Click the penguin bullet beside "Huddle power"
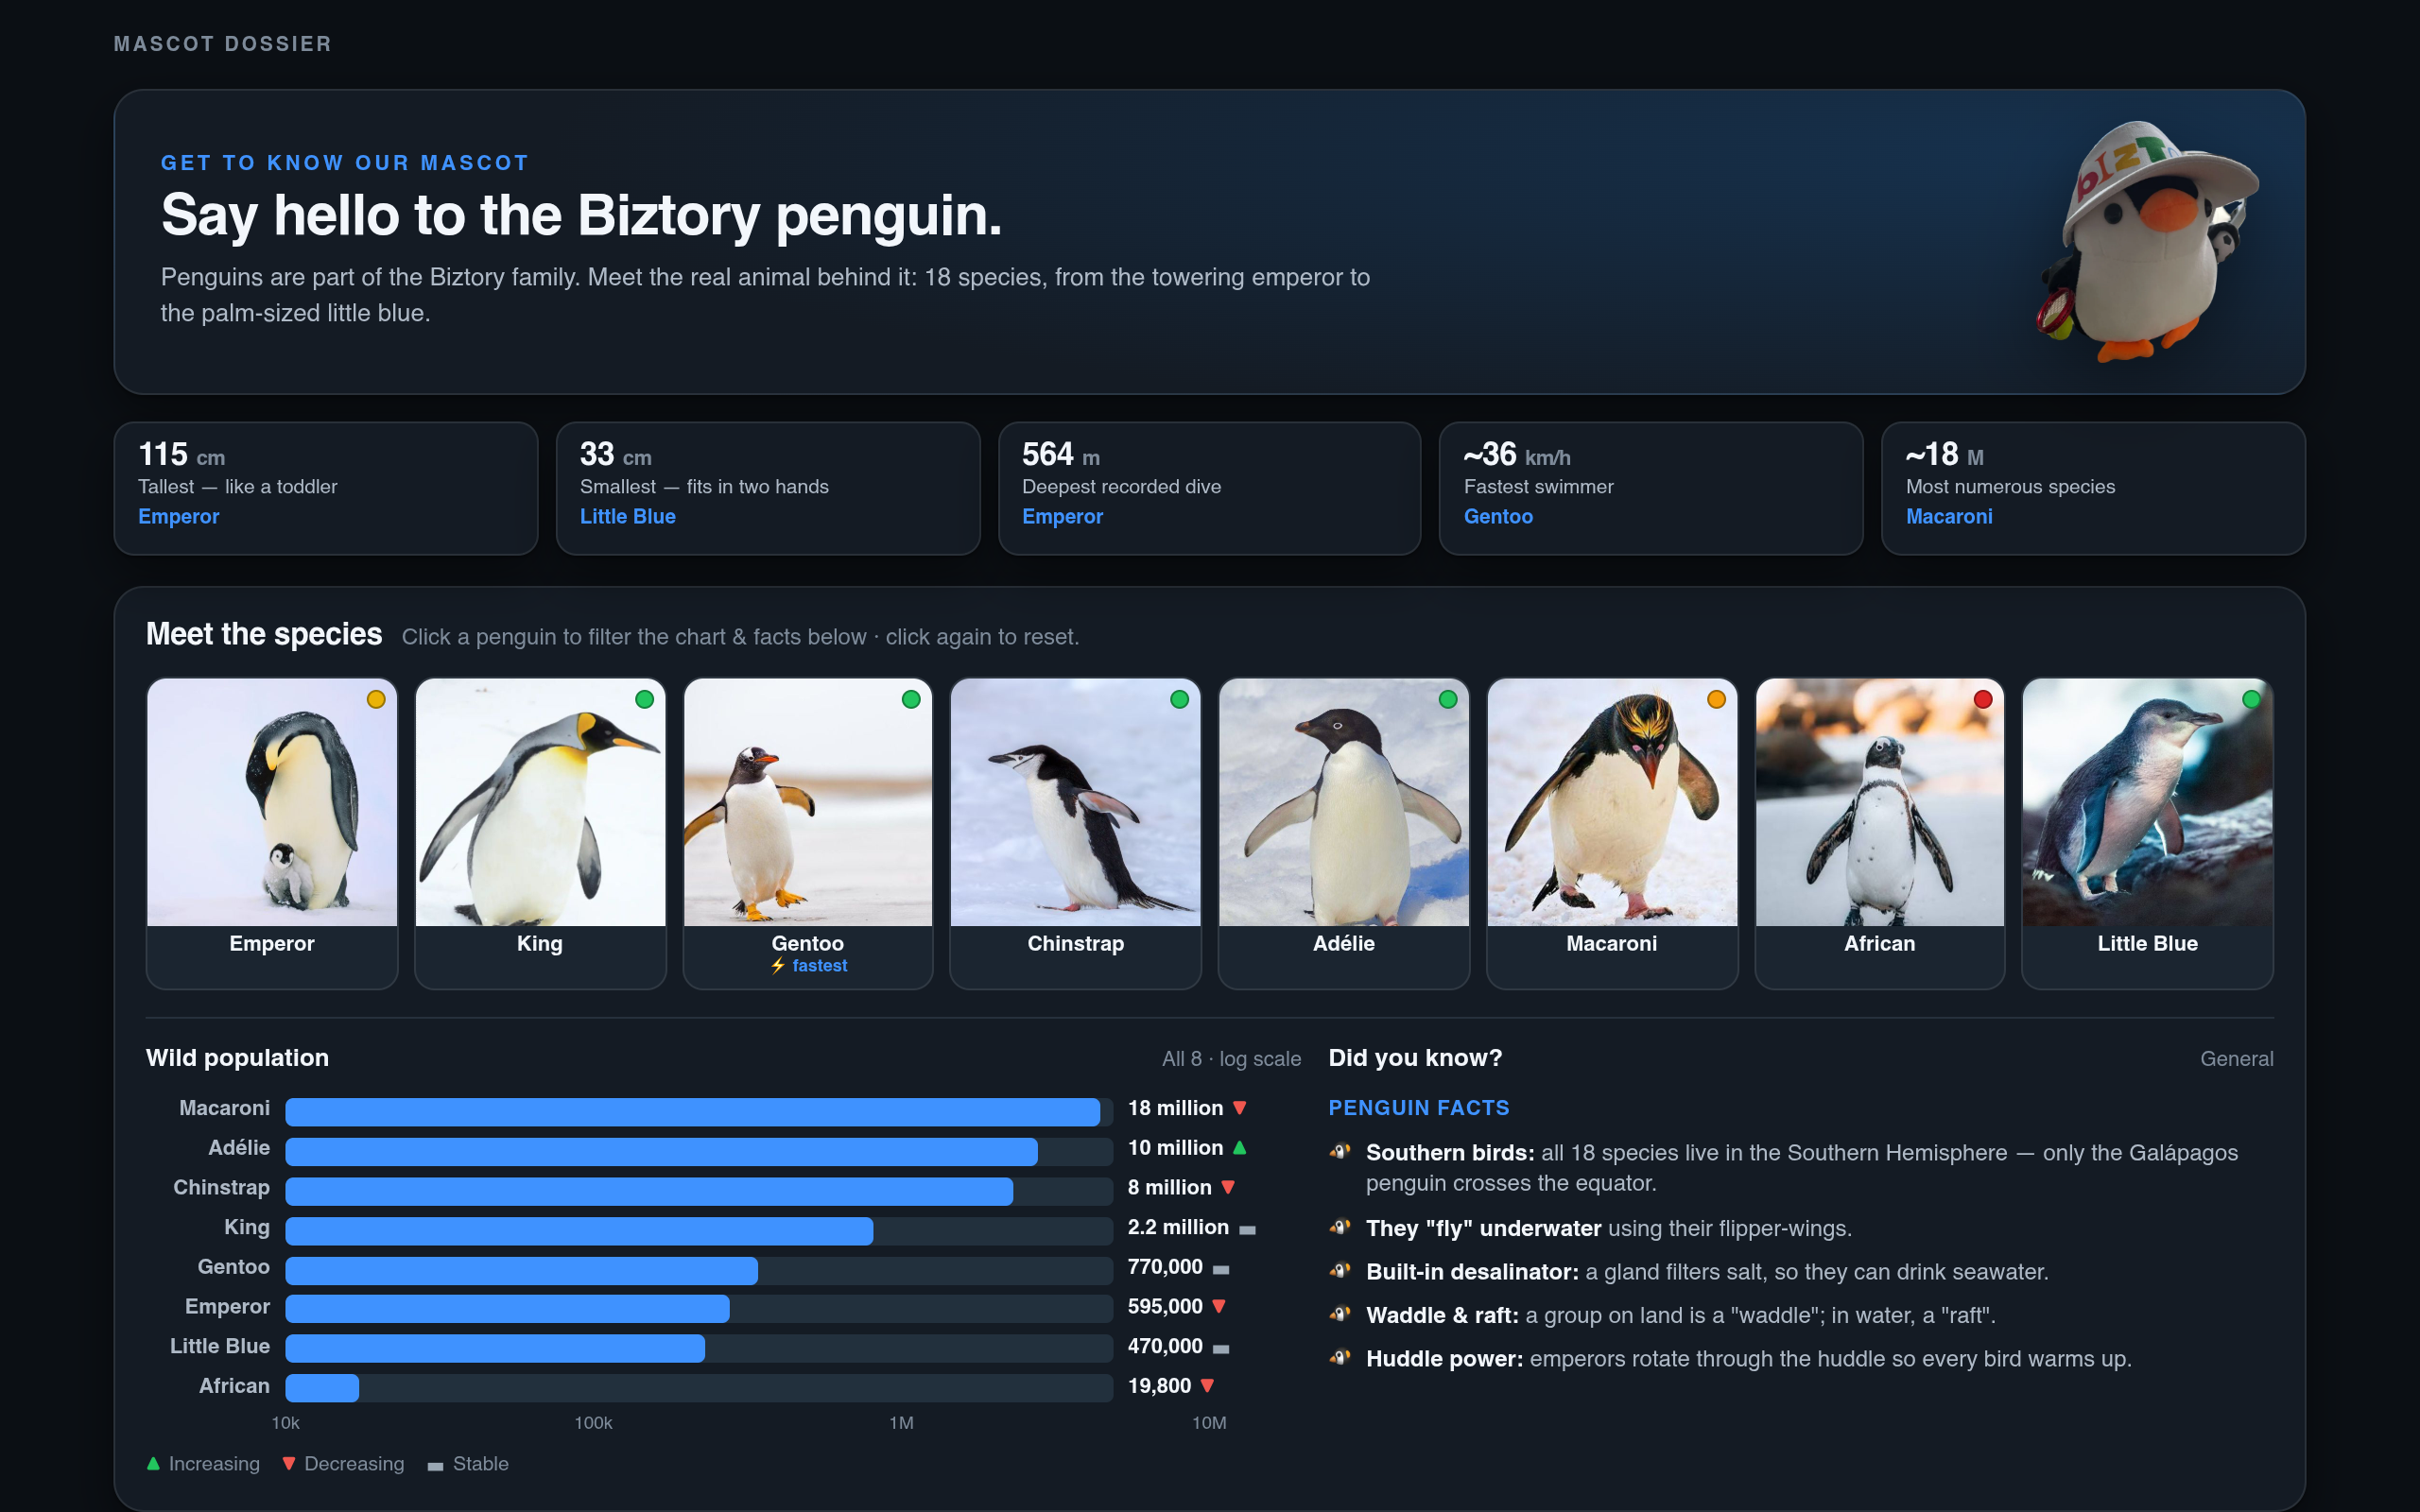 click(x=1340, y=1357)
